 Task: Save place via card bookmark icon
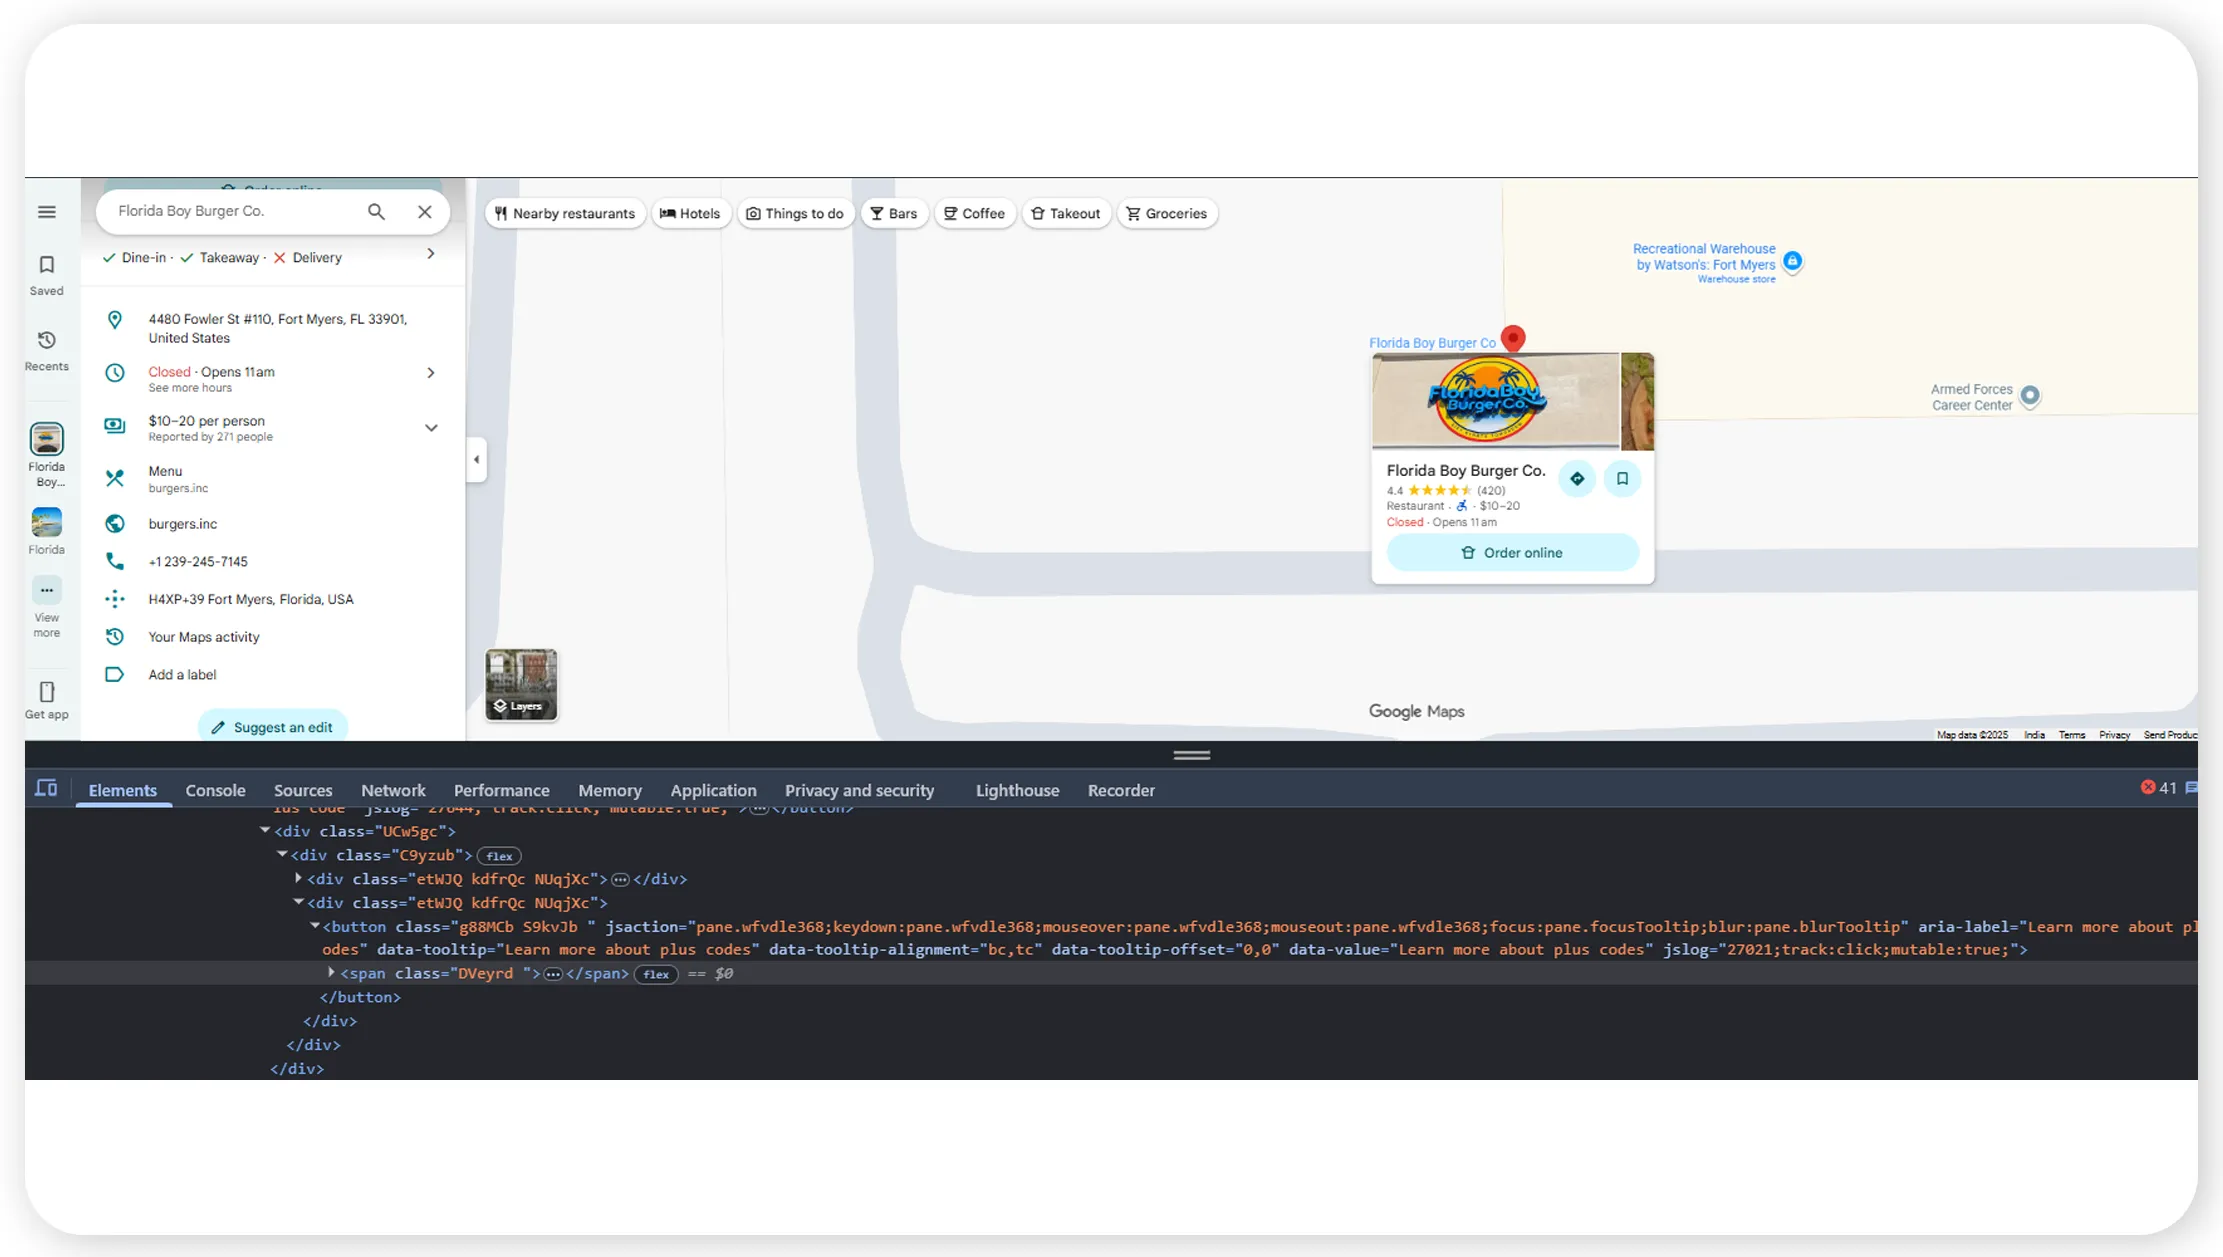(1622, 479)
